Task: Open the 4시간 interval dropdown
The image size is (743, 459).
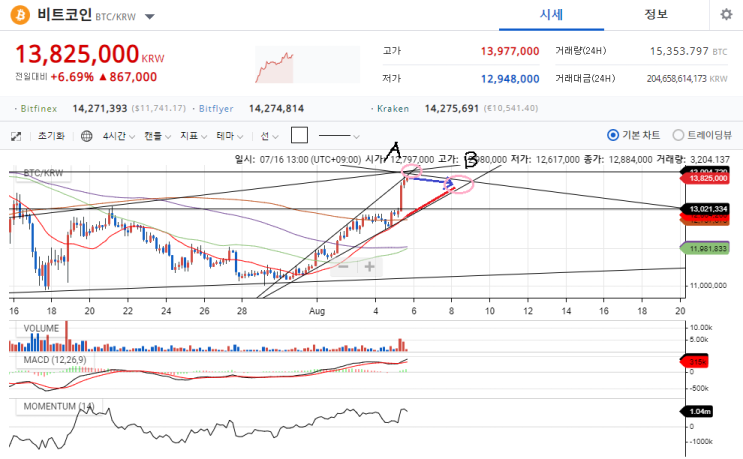Action: point(119,136)
